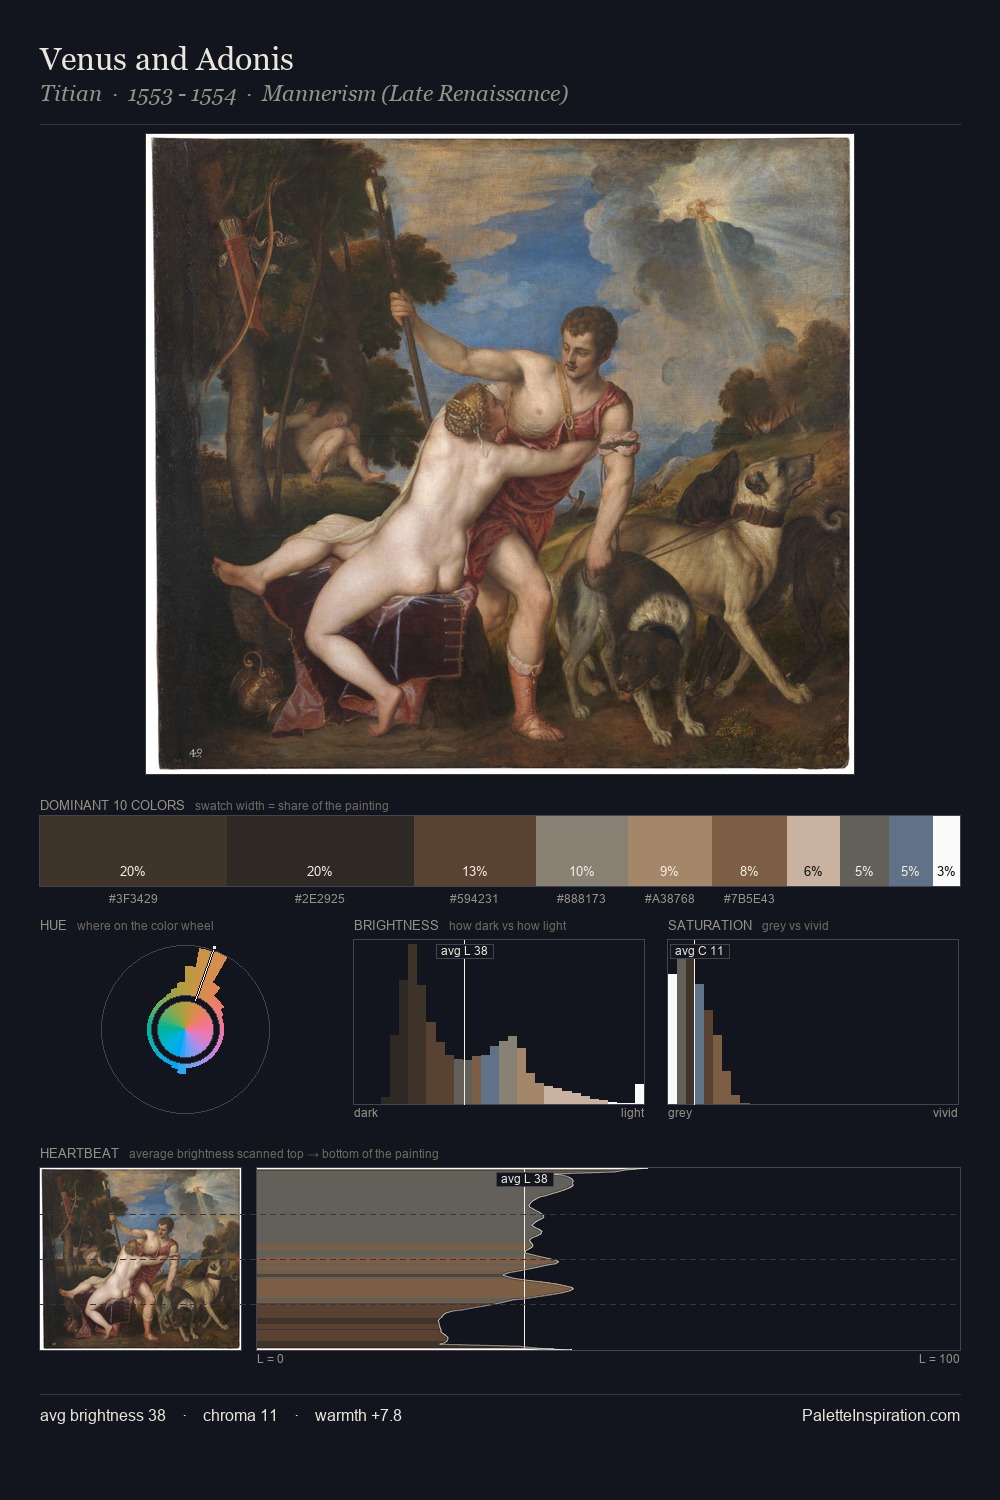Click the saturation histogram chart
Screen dimensions: 1000x1500
tap(813, 1022)
